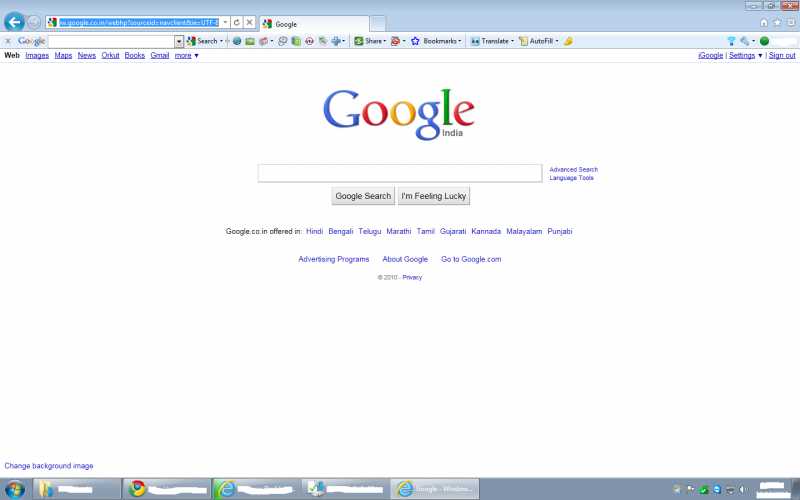The width and height of the screenshot is (800, 500).
Task: Open the News link in Google navigation
Action: (x=87, y=55)
